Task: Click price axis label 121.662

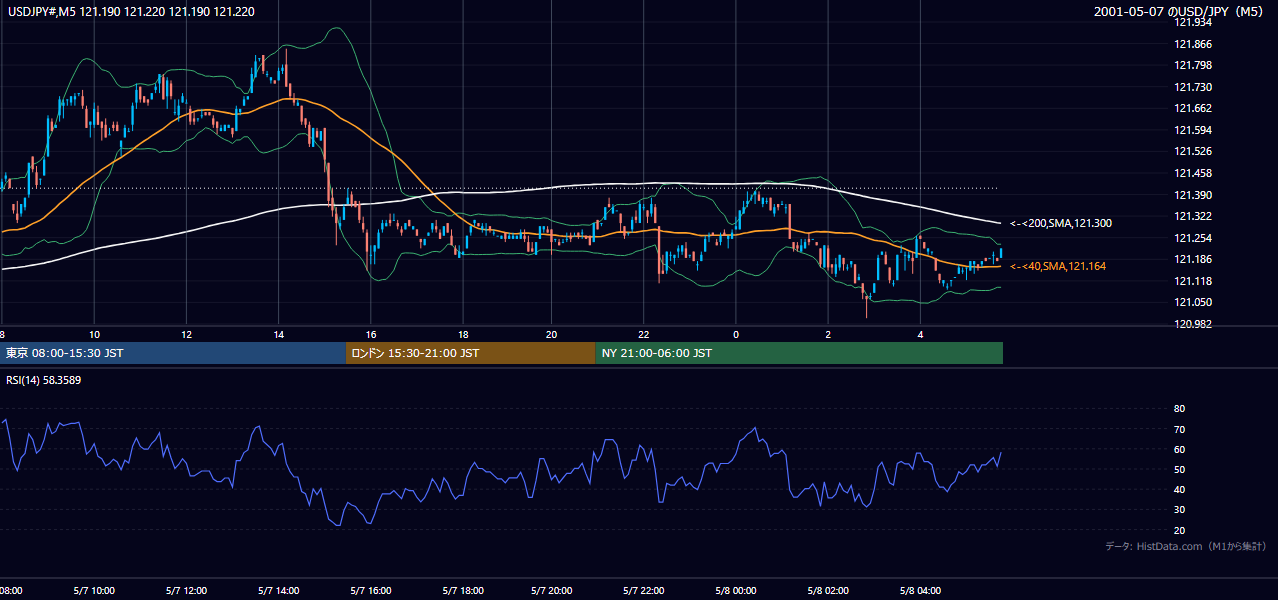Action: coord(1191,109)
